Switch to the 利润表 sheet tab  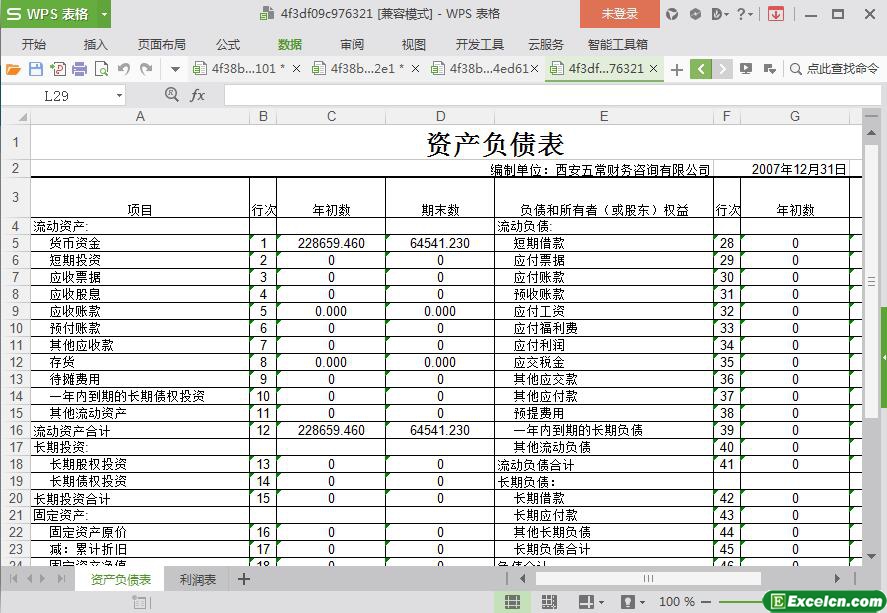(x=197, y=579)
